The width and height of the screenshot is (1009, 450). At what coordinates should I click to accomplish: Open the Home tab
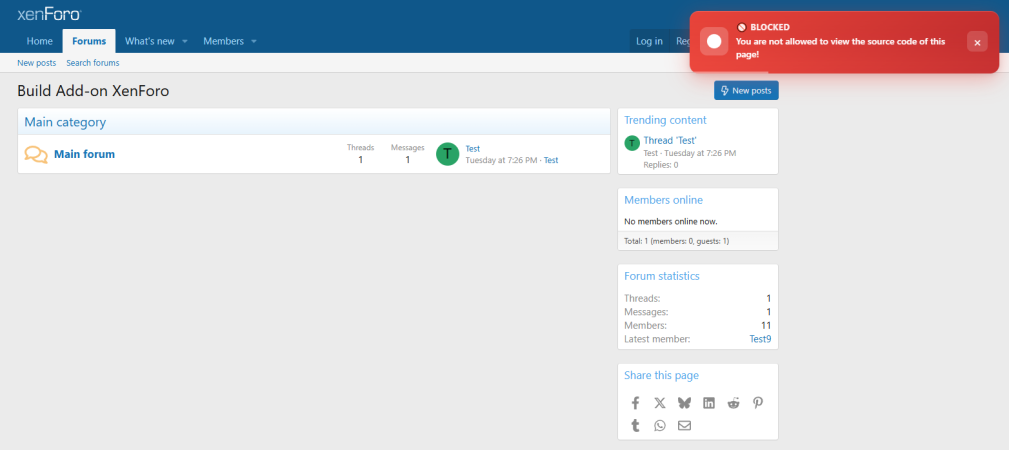pos(40,41)
